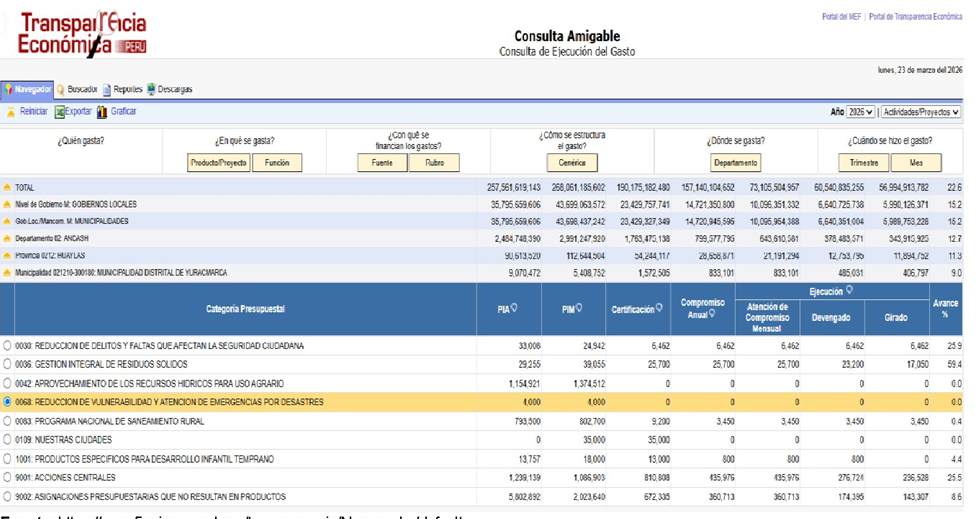The height and width of the screenshot is (519, 977).
Task: Click the Graficar chart icon
Action: [102, 112]
